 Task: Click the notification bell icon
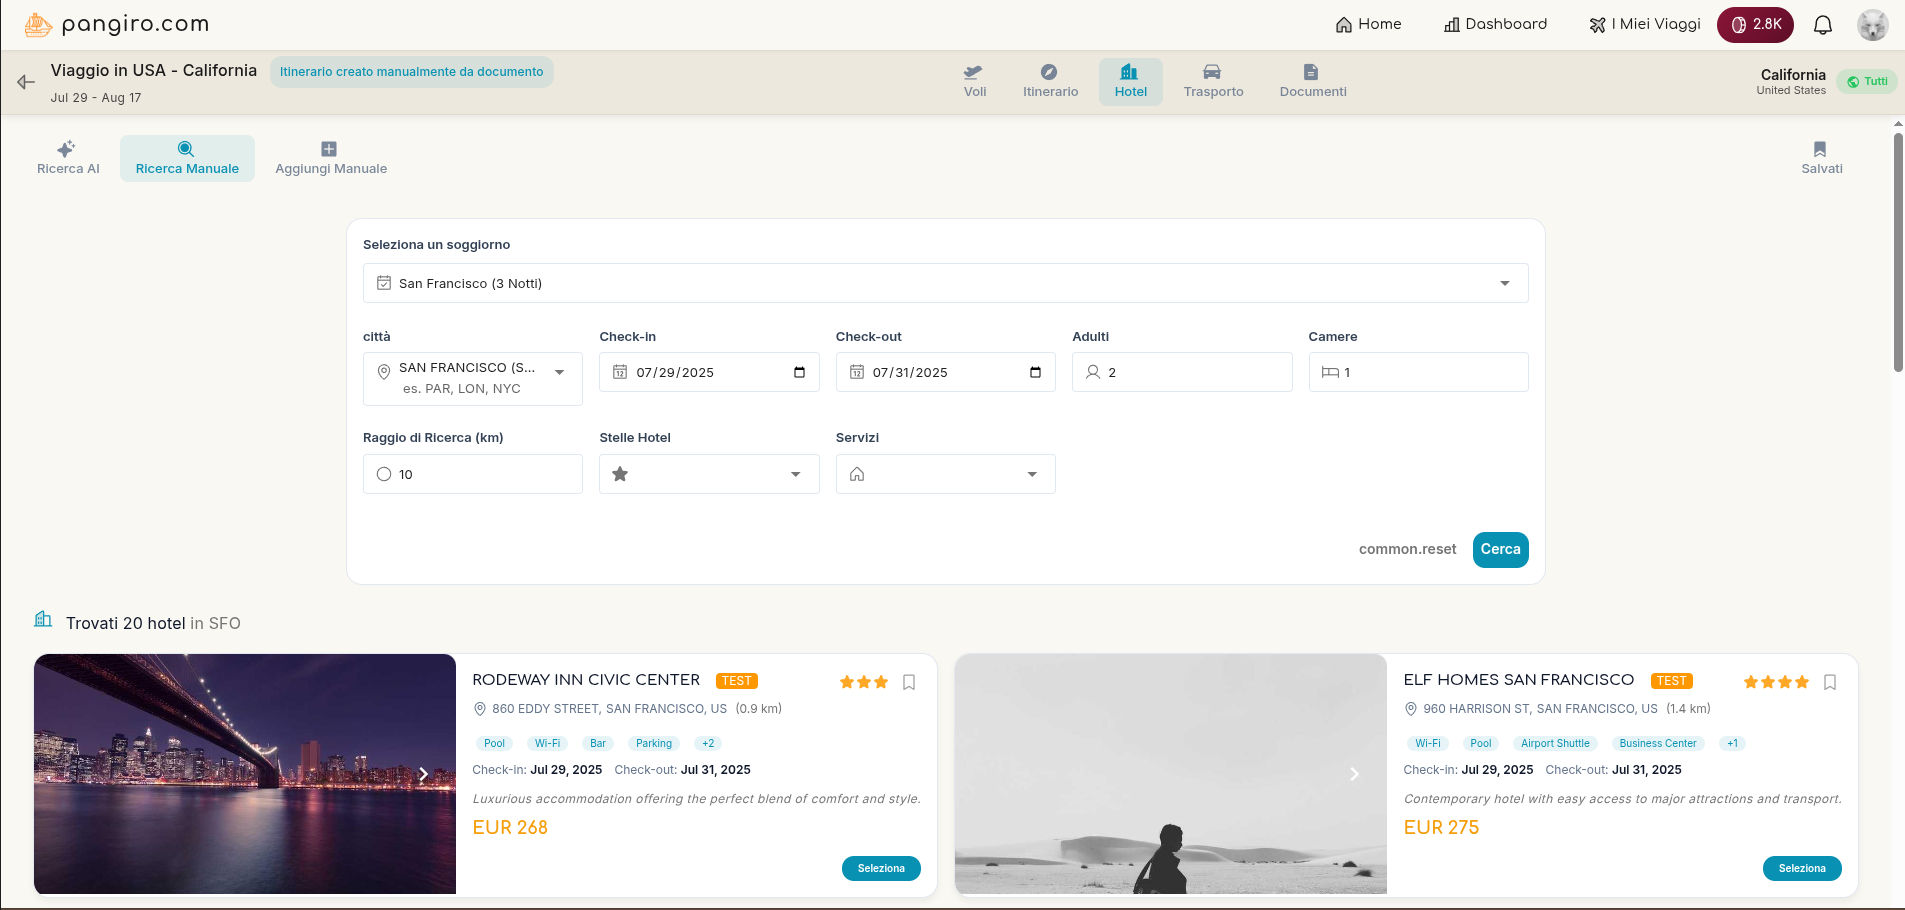point(1821,24)
